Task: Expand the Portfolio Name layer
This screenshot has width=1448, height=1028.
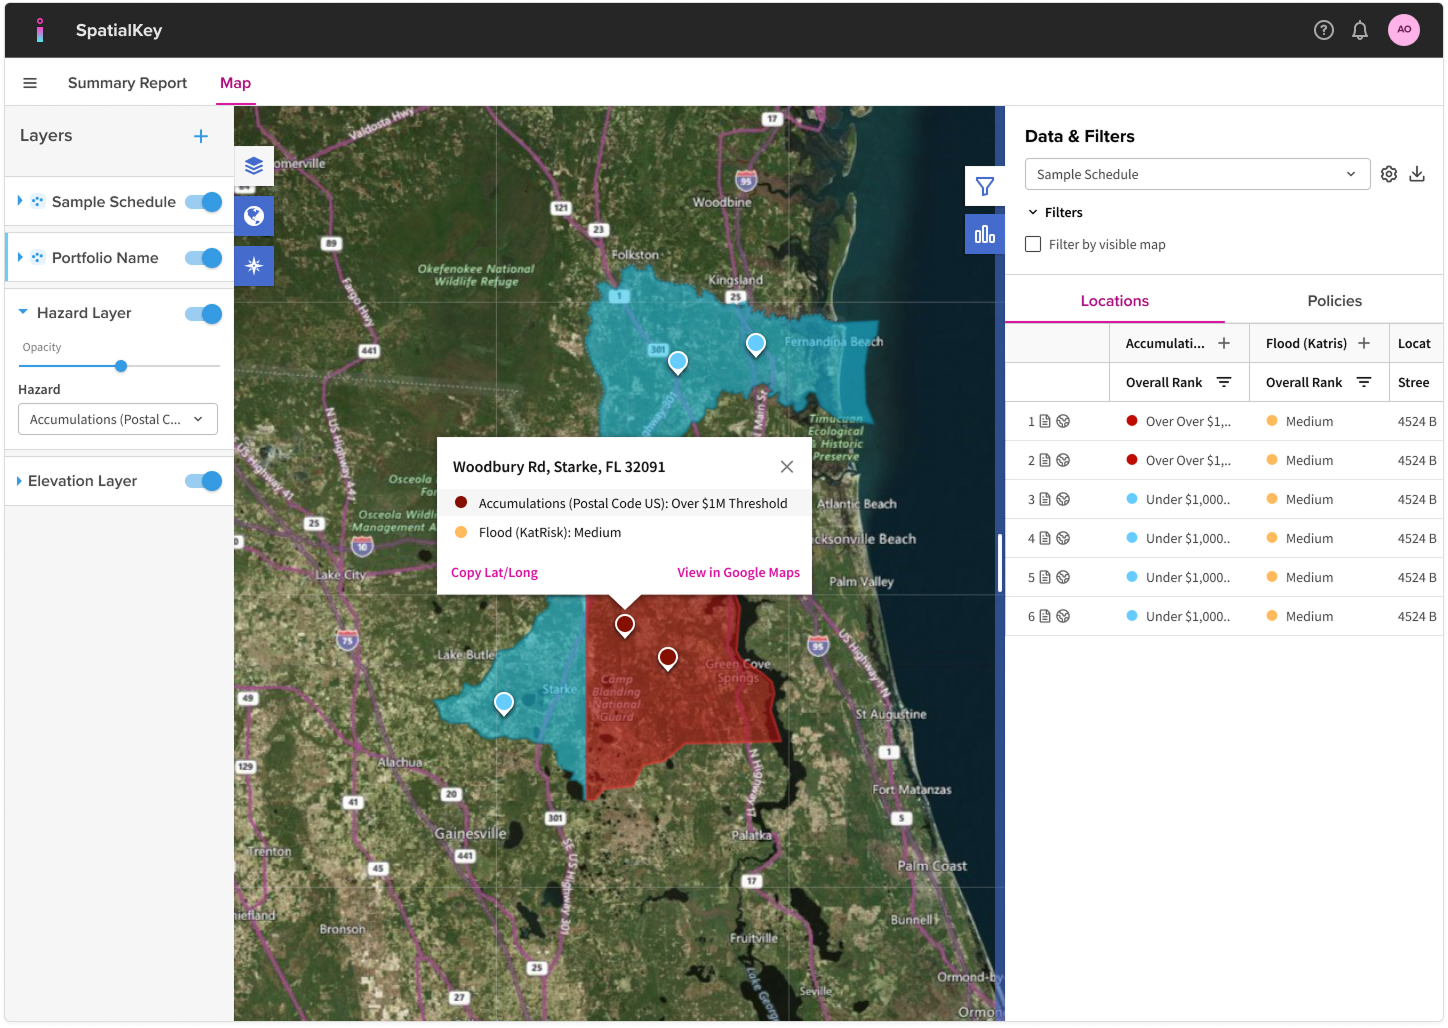Action: coord(20,258)
